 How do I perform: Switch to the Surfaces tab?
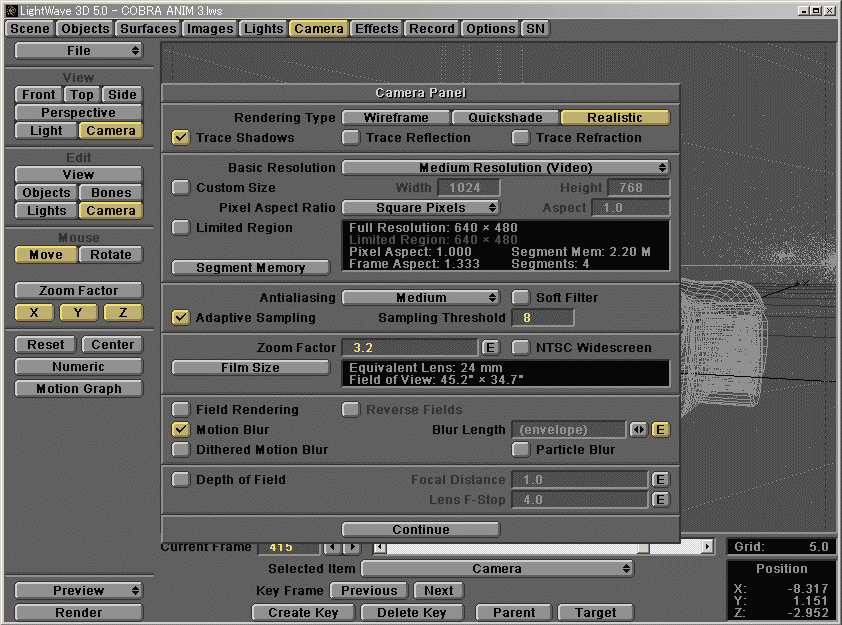tap(148, 29)
